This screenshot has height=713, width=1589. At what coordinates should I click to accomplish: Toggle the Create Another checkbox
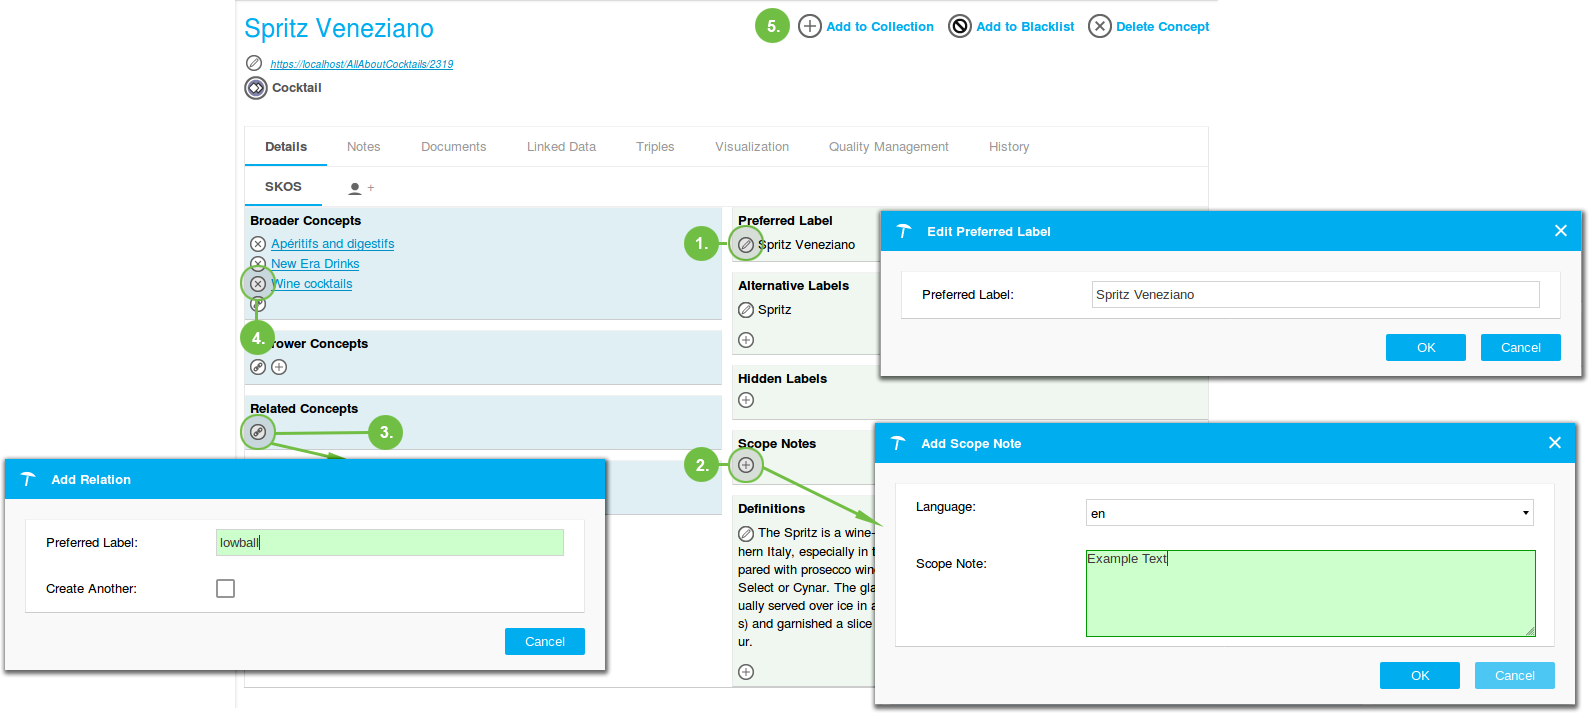(225, 588)
